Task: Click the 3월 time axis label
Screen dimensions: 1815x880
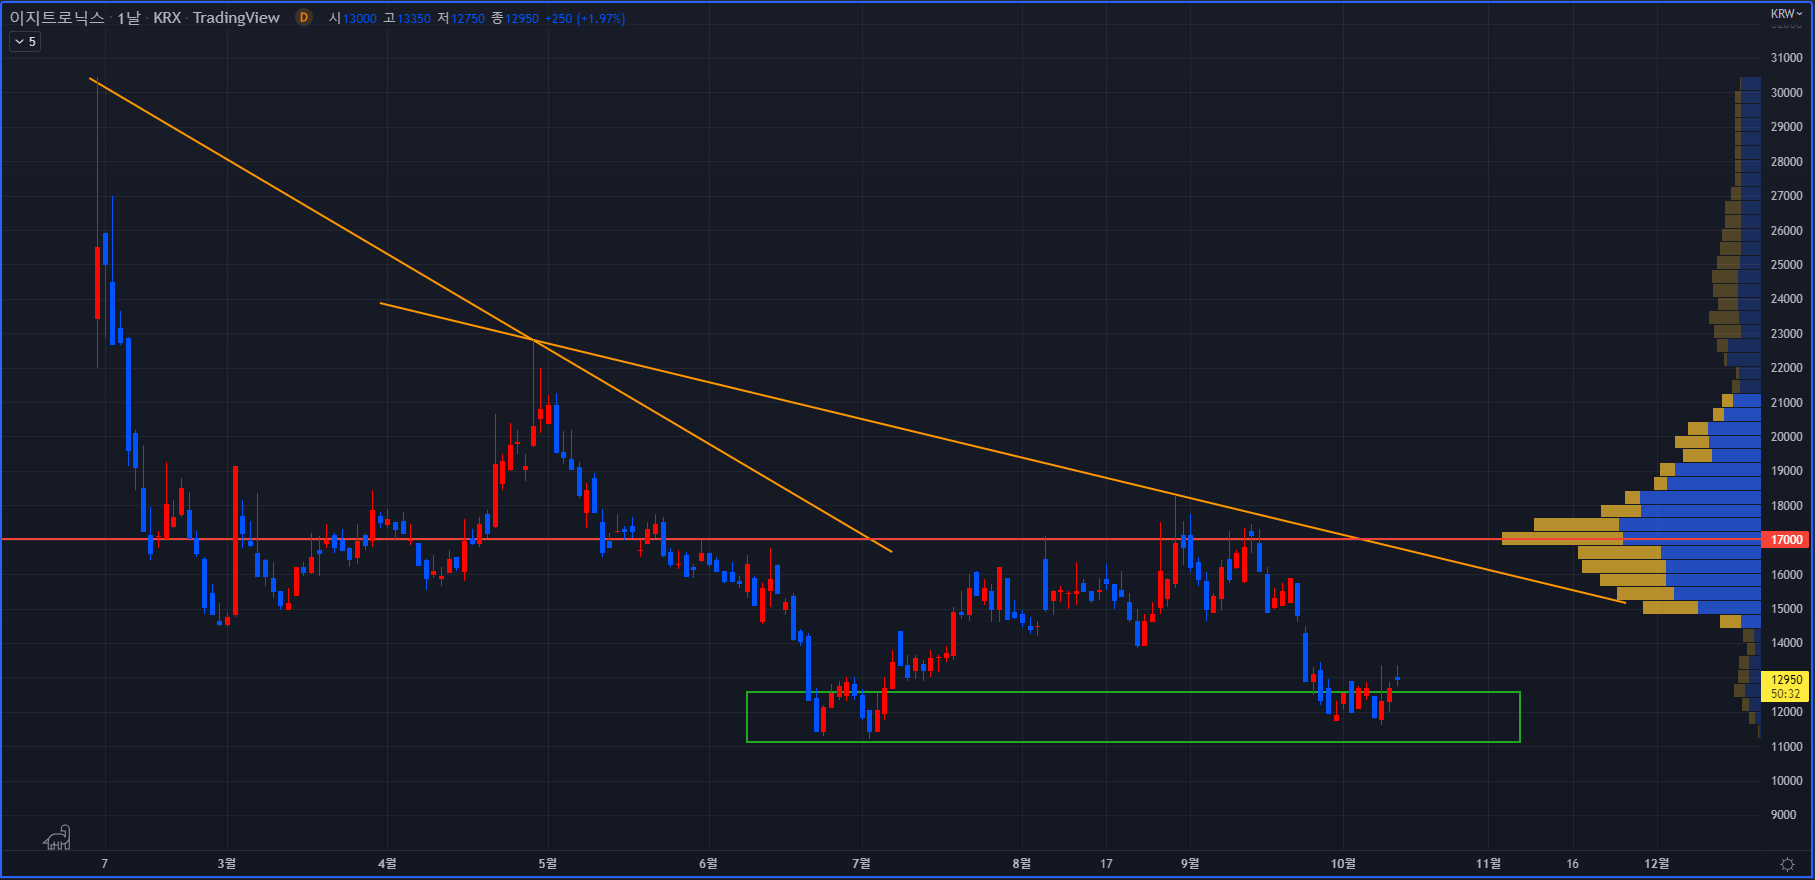Action: click(227, 863)
